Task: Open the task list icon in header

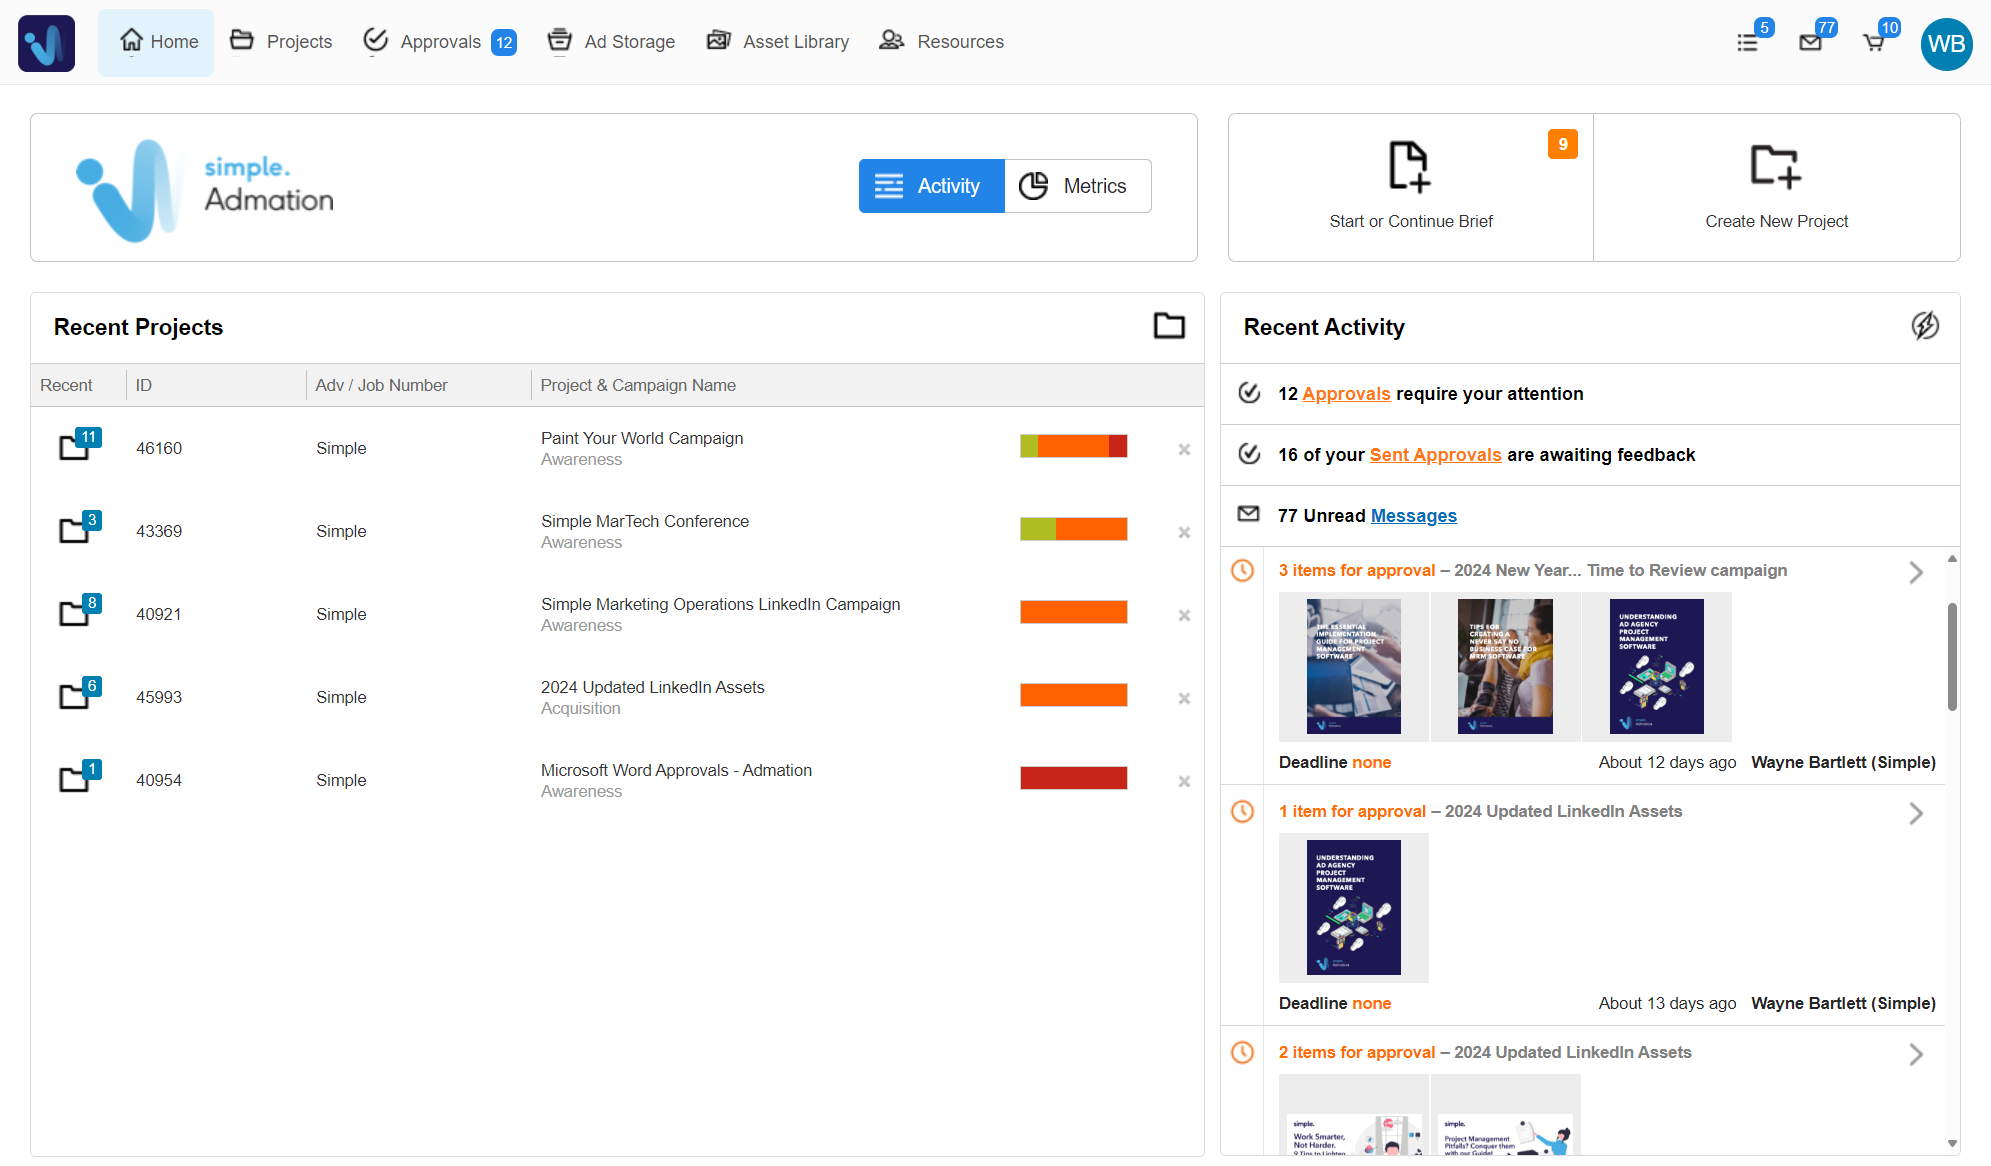Action: (x=1747, y=42)
